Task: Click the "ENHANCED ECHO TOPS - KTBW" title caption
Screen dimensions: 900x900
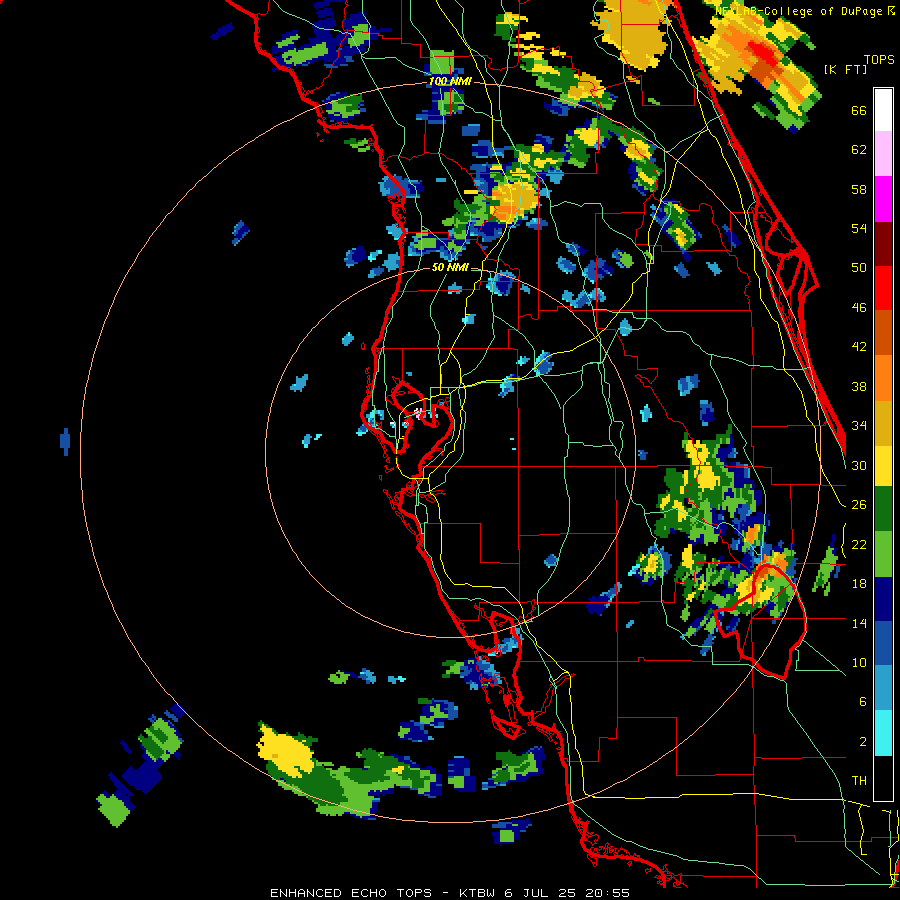Action: 382,893
